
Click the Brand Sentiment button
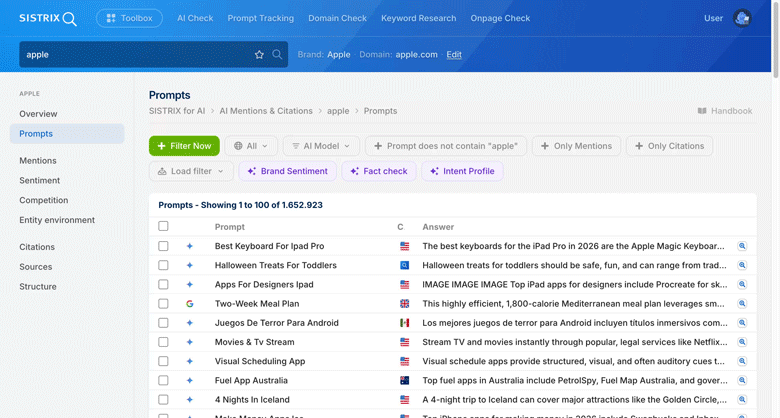[288, 171]
